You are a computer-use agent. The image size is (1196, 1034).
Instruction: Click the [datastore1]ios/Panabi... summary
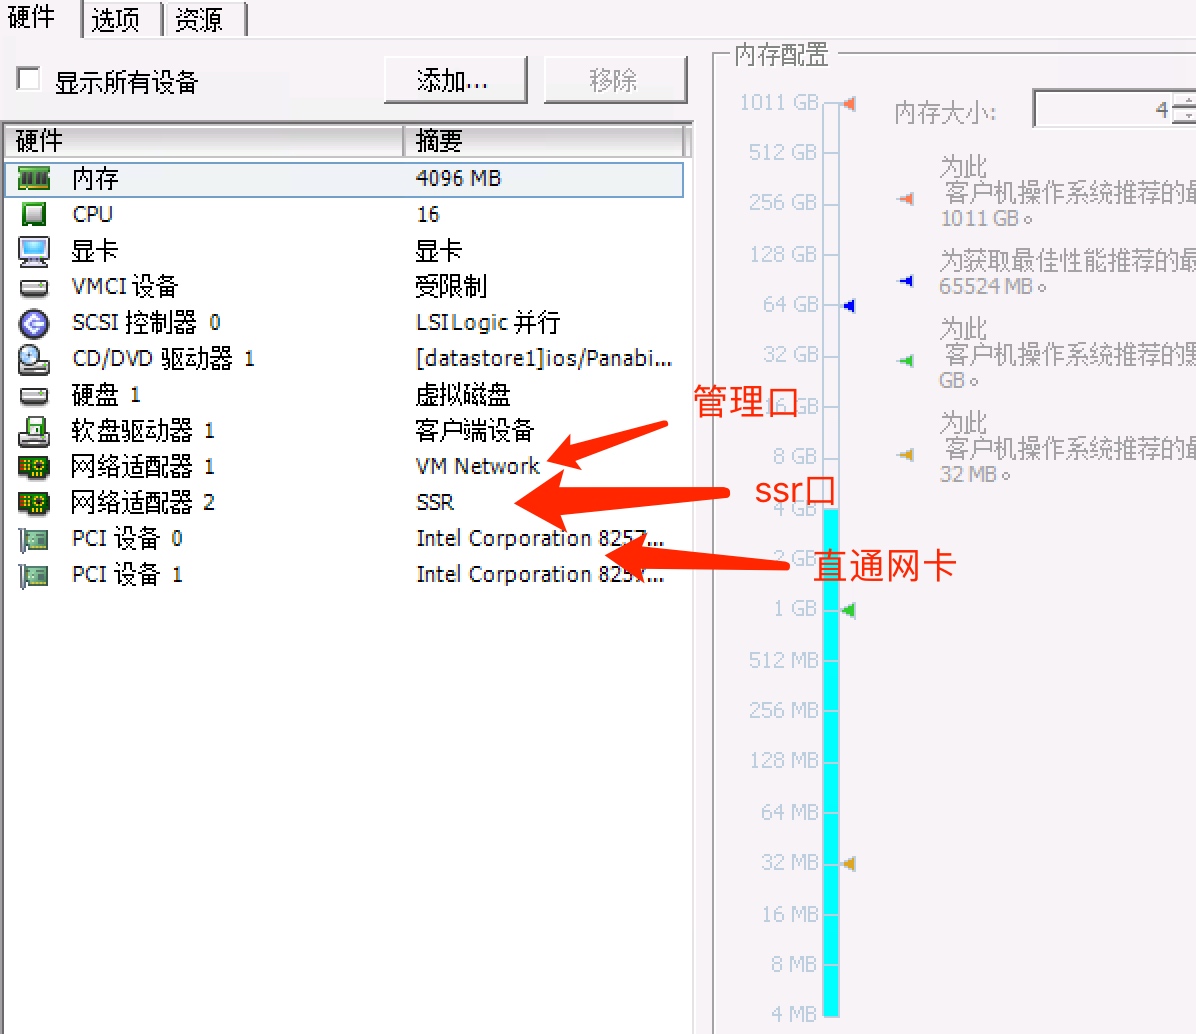[544, 358]
